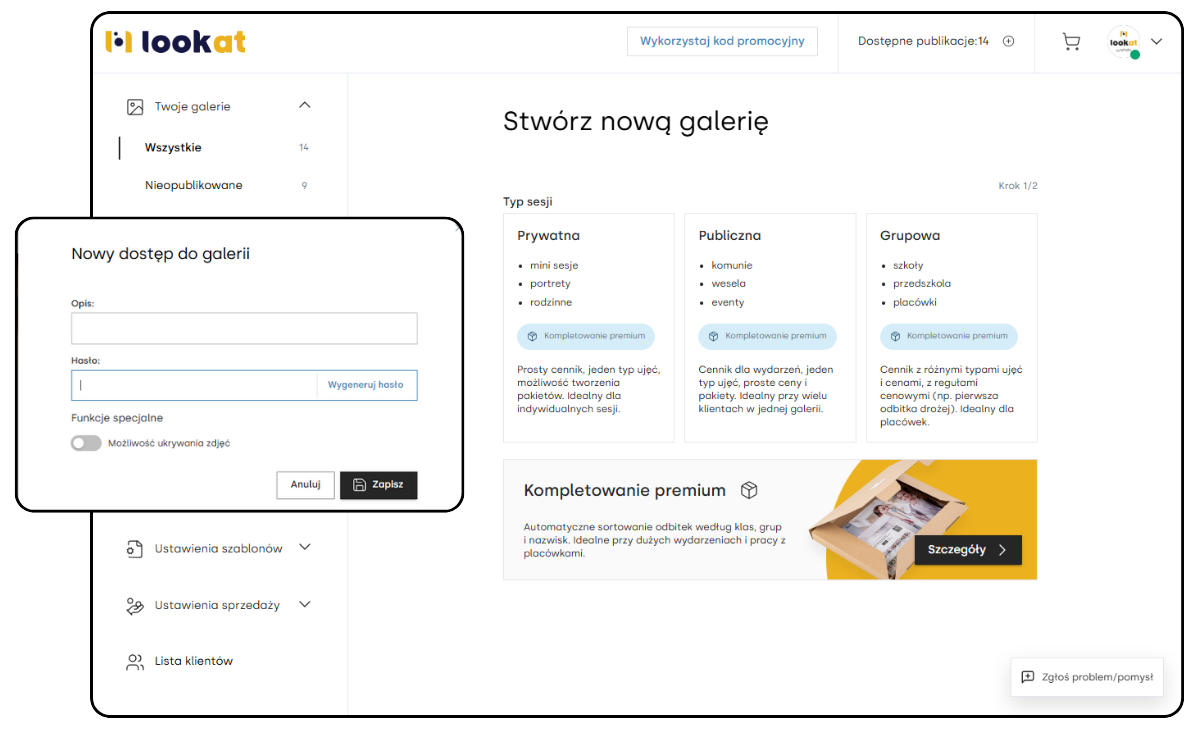Expand Ustawienia sprzedaży section
The height and width of the screenshot is (730, 1200).
point(305,604)
